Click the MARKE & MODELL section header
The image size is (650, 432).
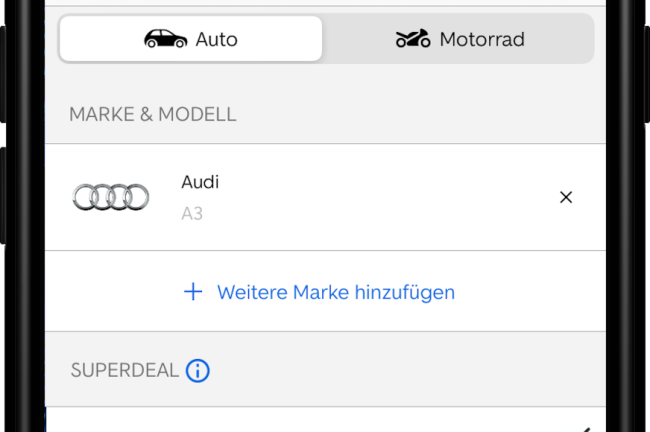pos(153,114)
